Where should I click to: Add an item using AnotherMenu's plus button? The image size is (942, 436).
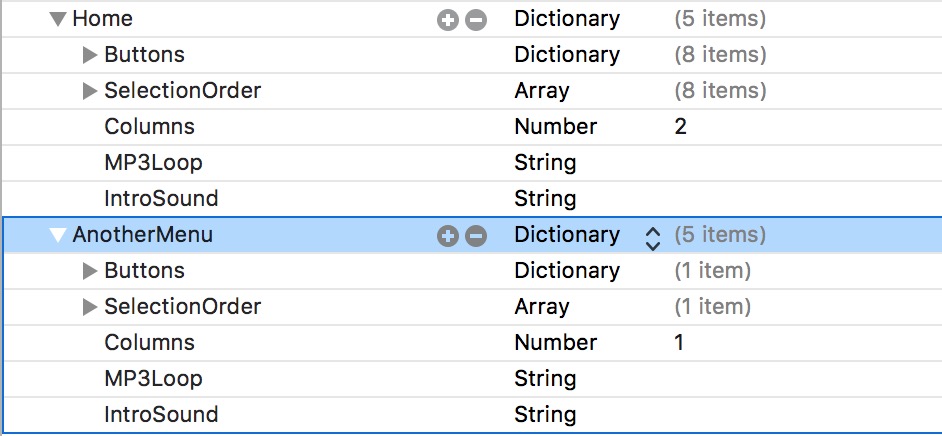click(448, 235)
